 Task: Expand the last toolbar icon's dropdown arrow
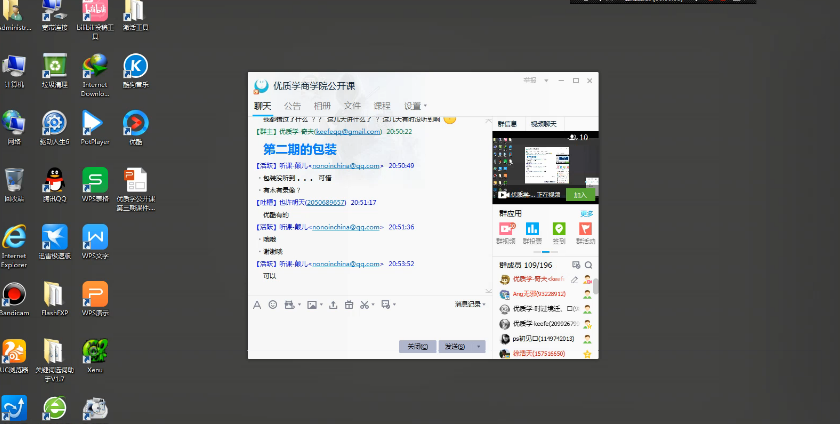point(394,304)
